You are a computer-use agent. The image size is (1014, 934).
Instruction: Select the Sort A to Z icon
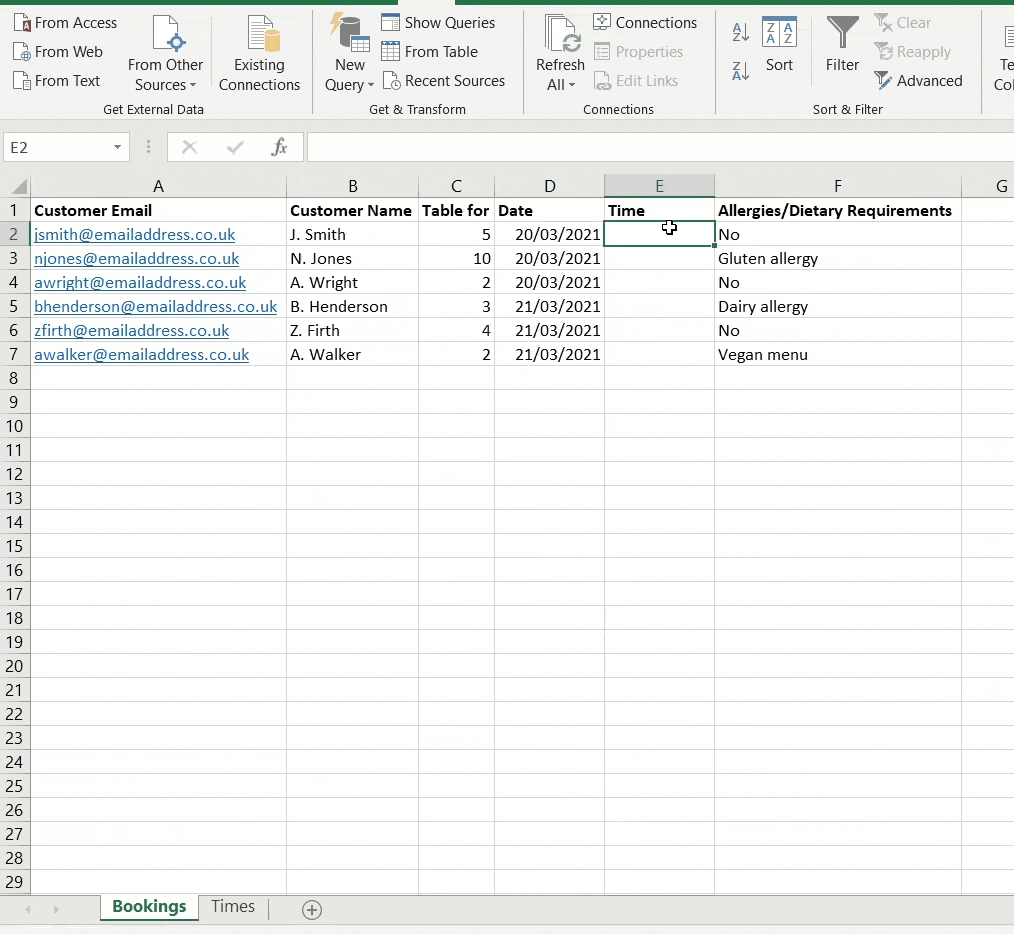(x=740, y=32)
